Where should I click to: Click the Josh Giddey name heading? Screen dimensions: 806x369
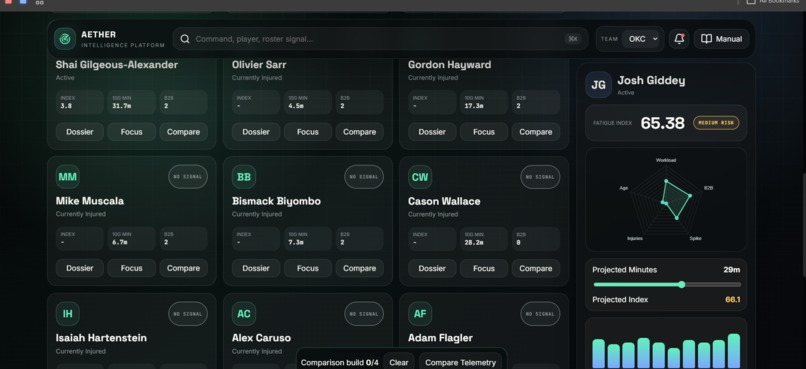click(x=651, y=81)
